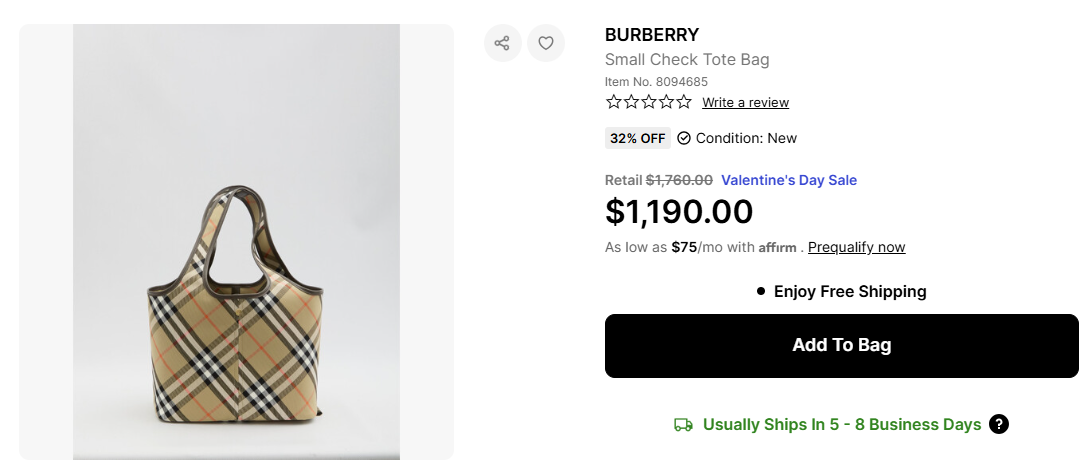Click the Affirm logo
The image size is (1092, 467).
[x=777, y=248]
